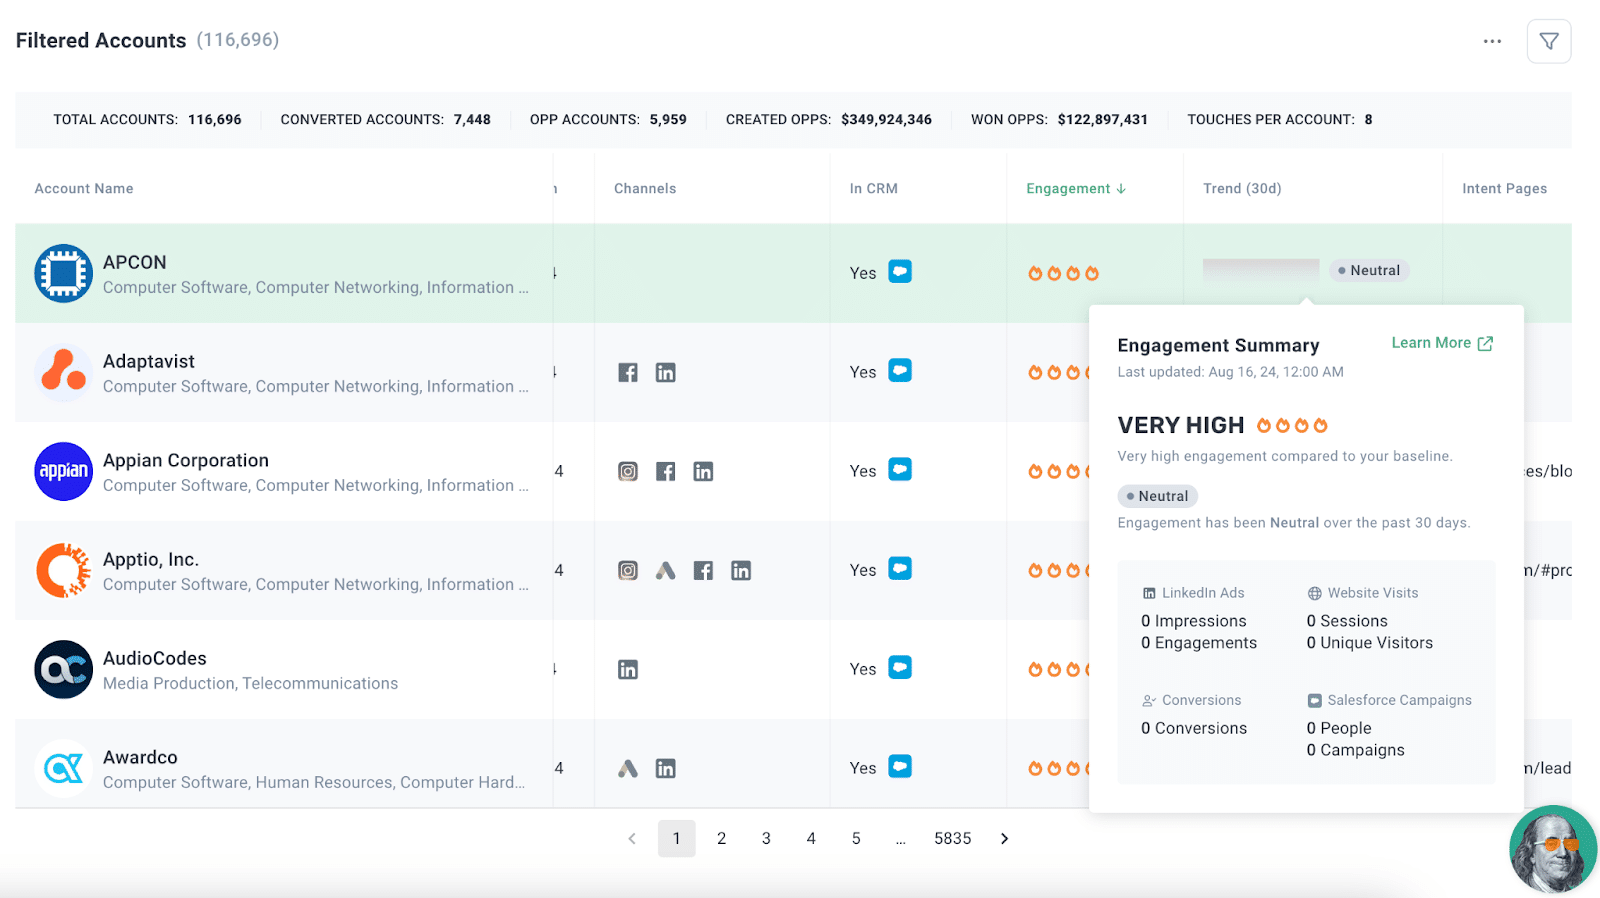Open the AudioCodes account name
This screenshot has width=1600, height=898.
point(155,658)
